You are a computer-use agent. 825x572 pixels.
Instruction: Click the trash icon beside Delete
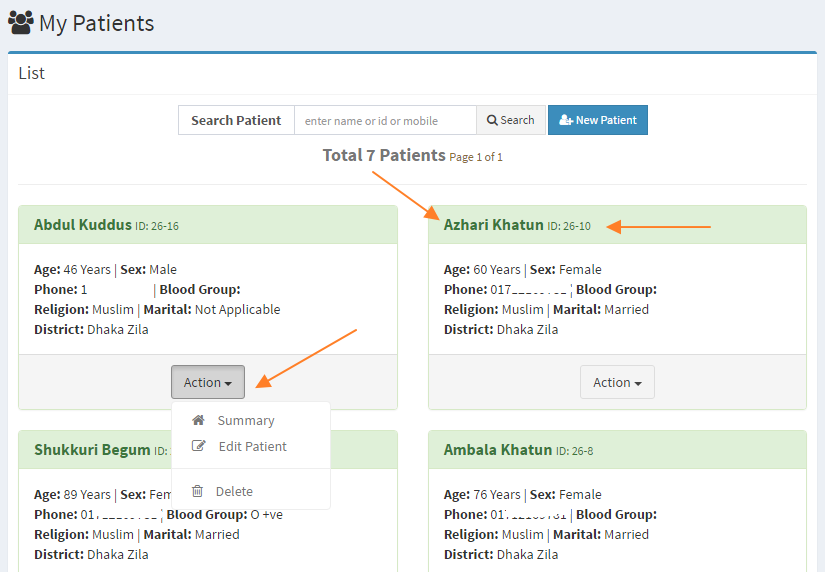[x=198, y=492]
